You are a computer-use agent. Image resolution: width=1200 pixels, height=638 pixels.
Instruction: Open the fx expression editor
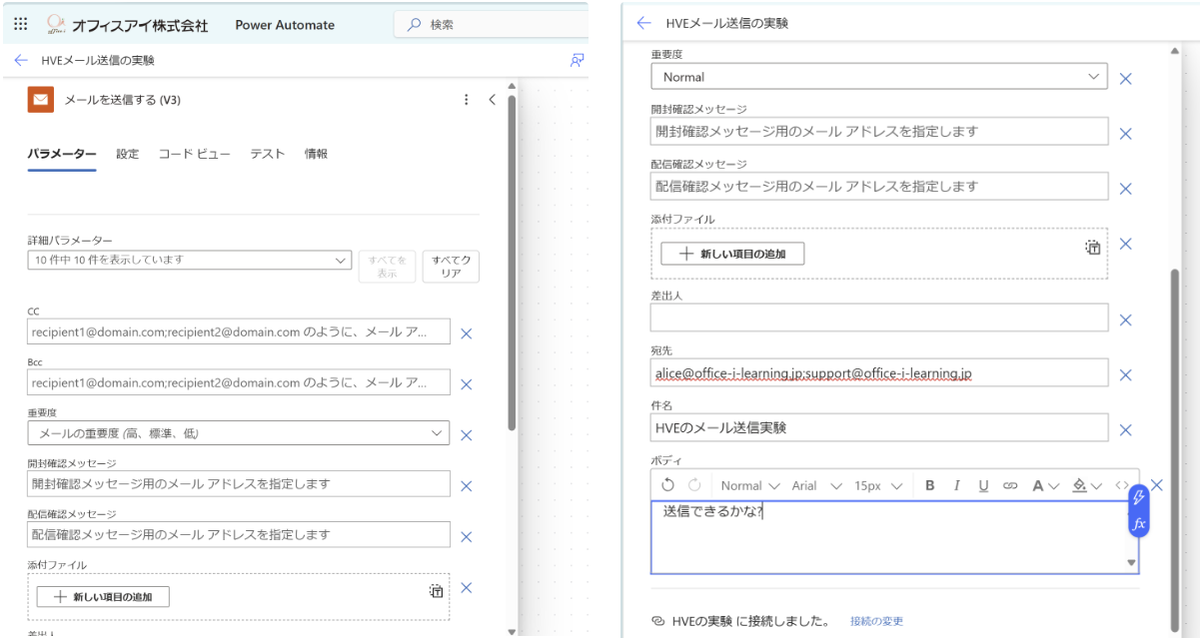pyautogui.click(x=1138, y=524)
